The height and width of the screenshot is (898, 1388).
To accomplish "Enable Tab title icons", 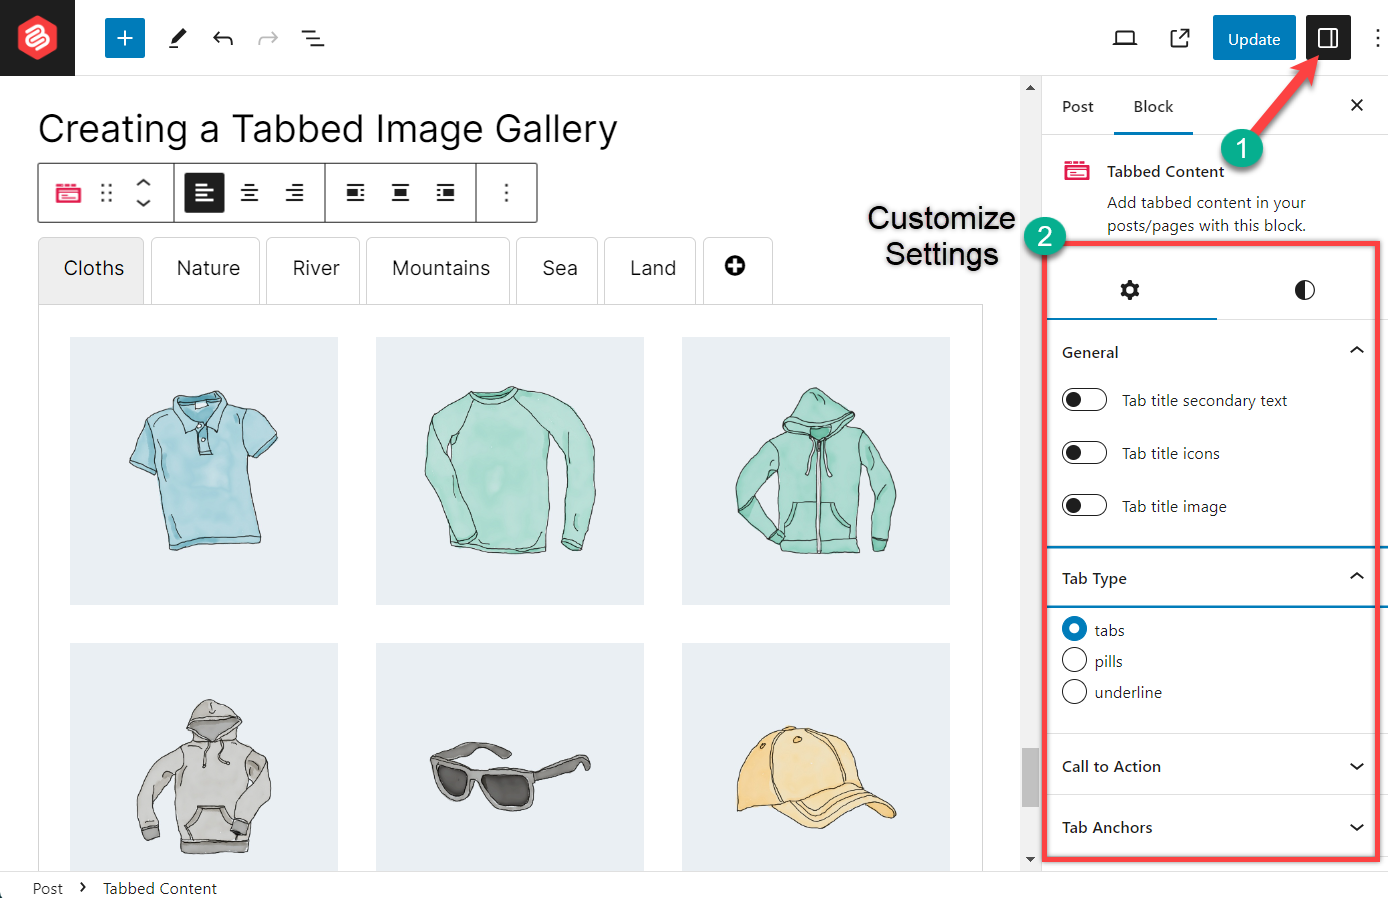I will pos(1084,452).
